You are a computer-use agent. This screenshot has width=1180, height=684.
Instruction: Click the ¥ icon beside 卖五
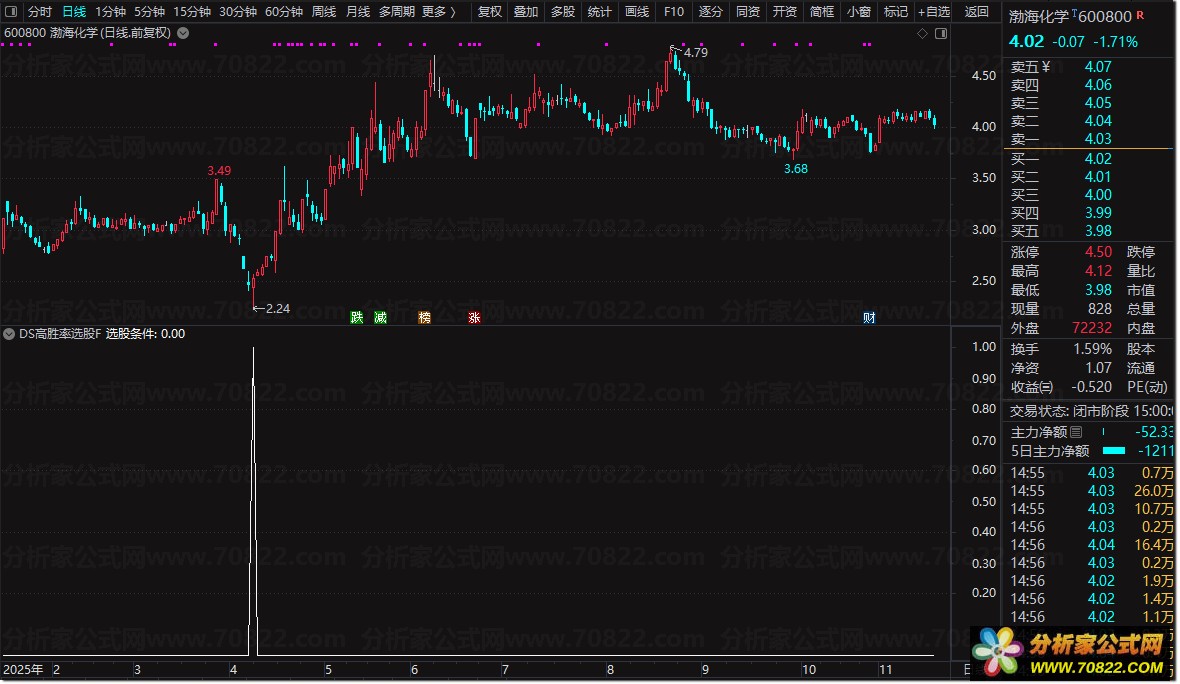[1046, 67]
